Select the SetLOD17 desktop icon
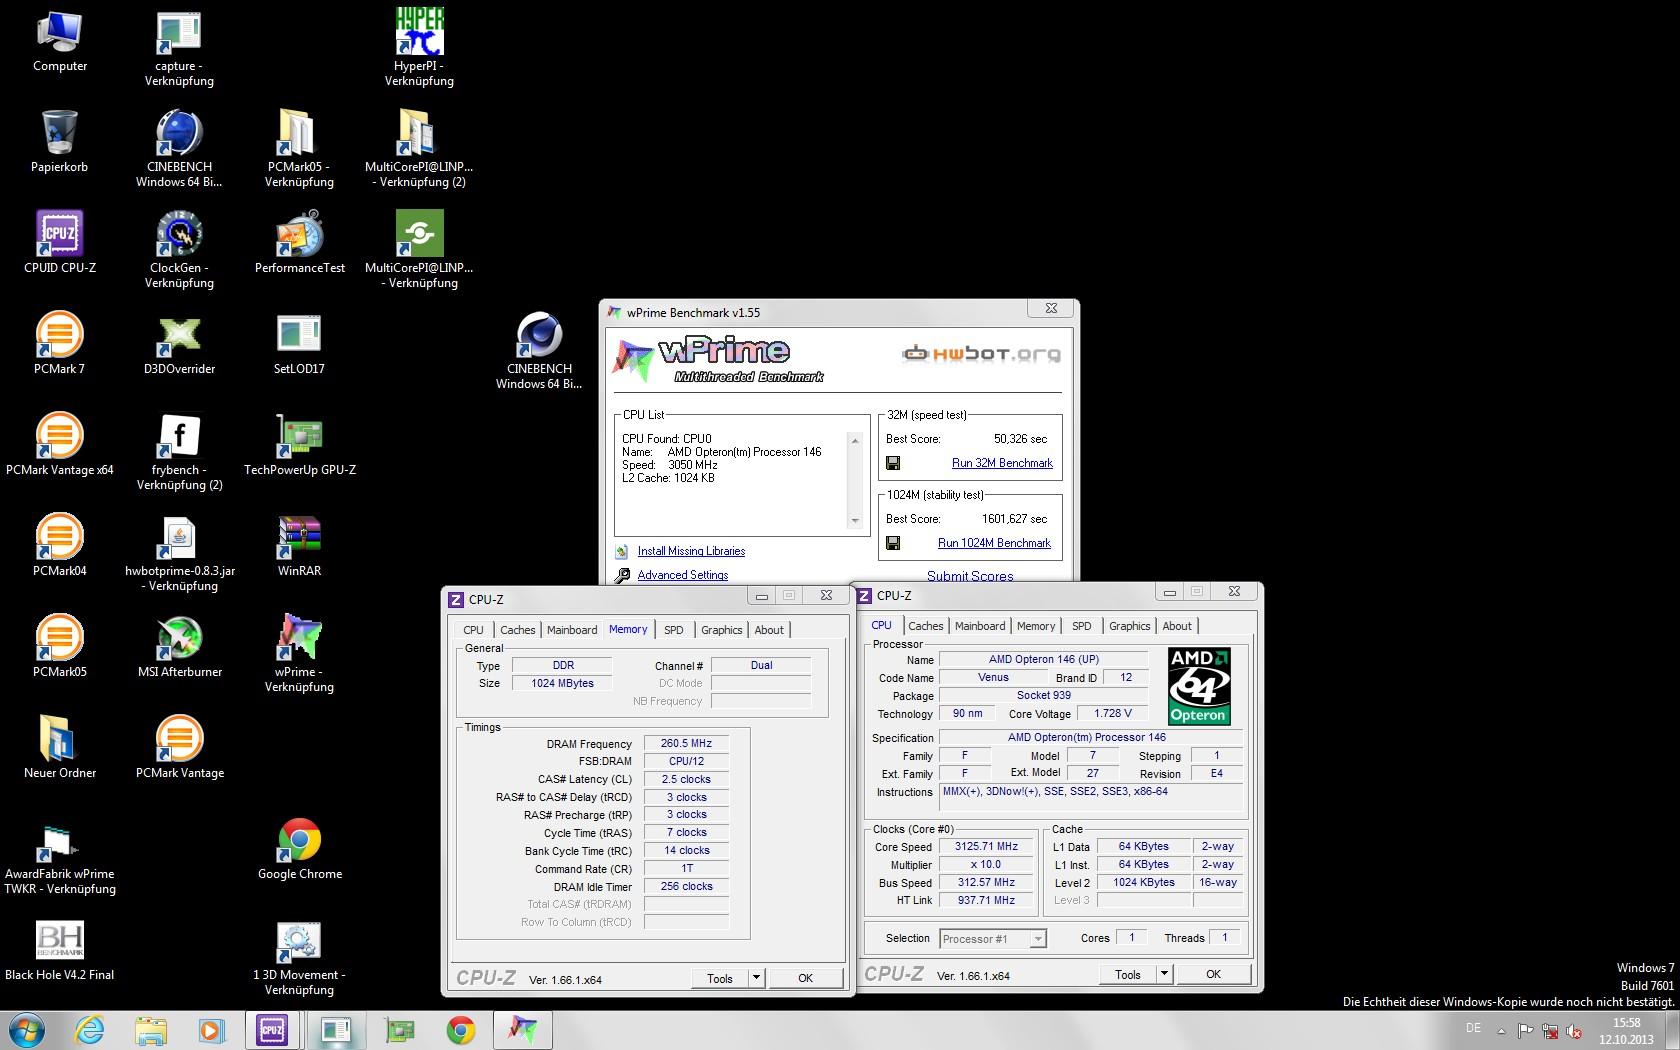 click(x=300, y=343)
